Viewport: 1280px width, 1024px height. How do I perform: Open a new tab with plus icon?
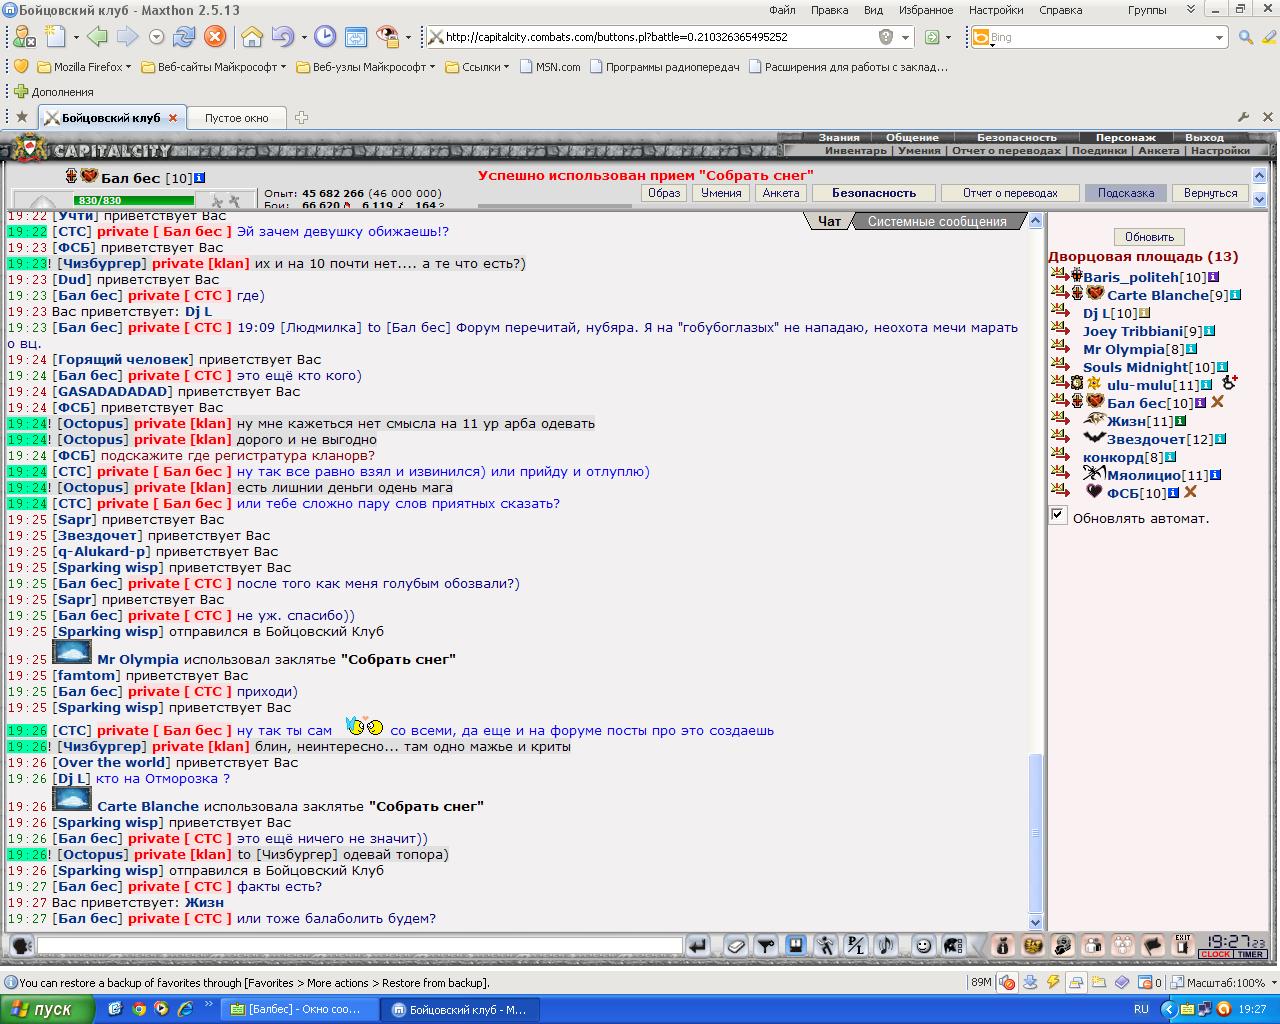(x=302, y=118)
